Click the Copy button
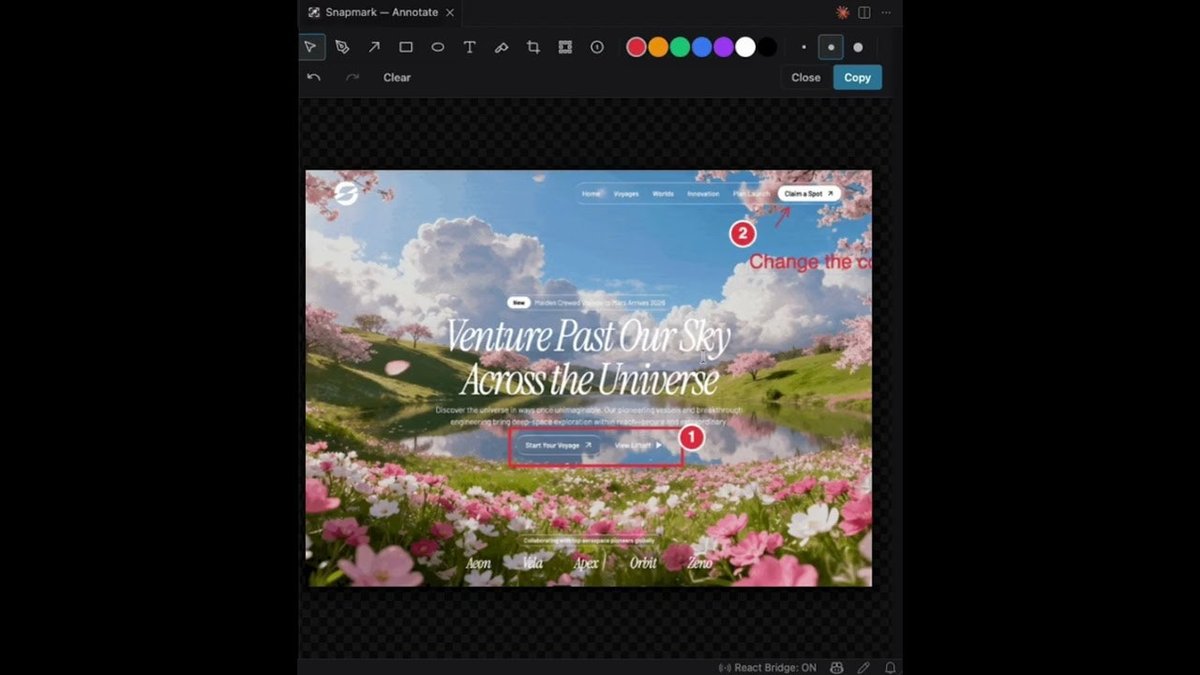The height and width of the screenshot is (675, 1200). click(857, 77)
